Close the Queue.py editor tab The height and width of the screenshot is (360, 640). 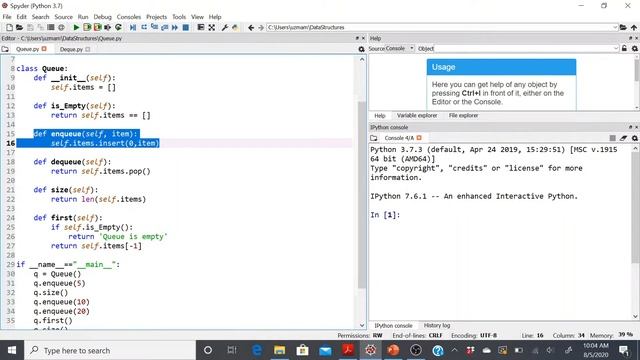(x=44, y=49)
